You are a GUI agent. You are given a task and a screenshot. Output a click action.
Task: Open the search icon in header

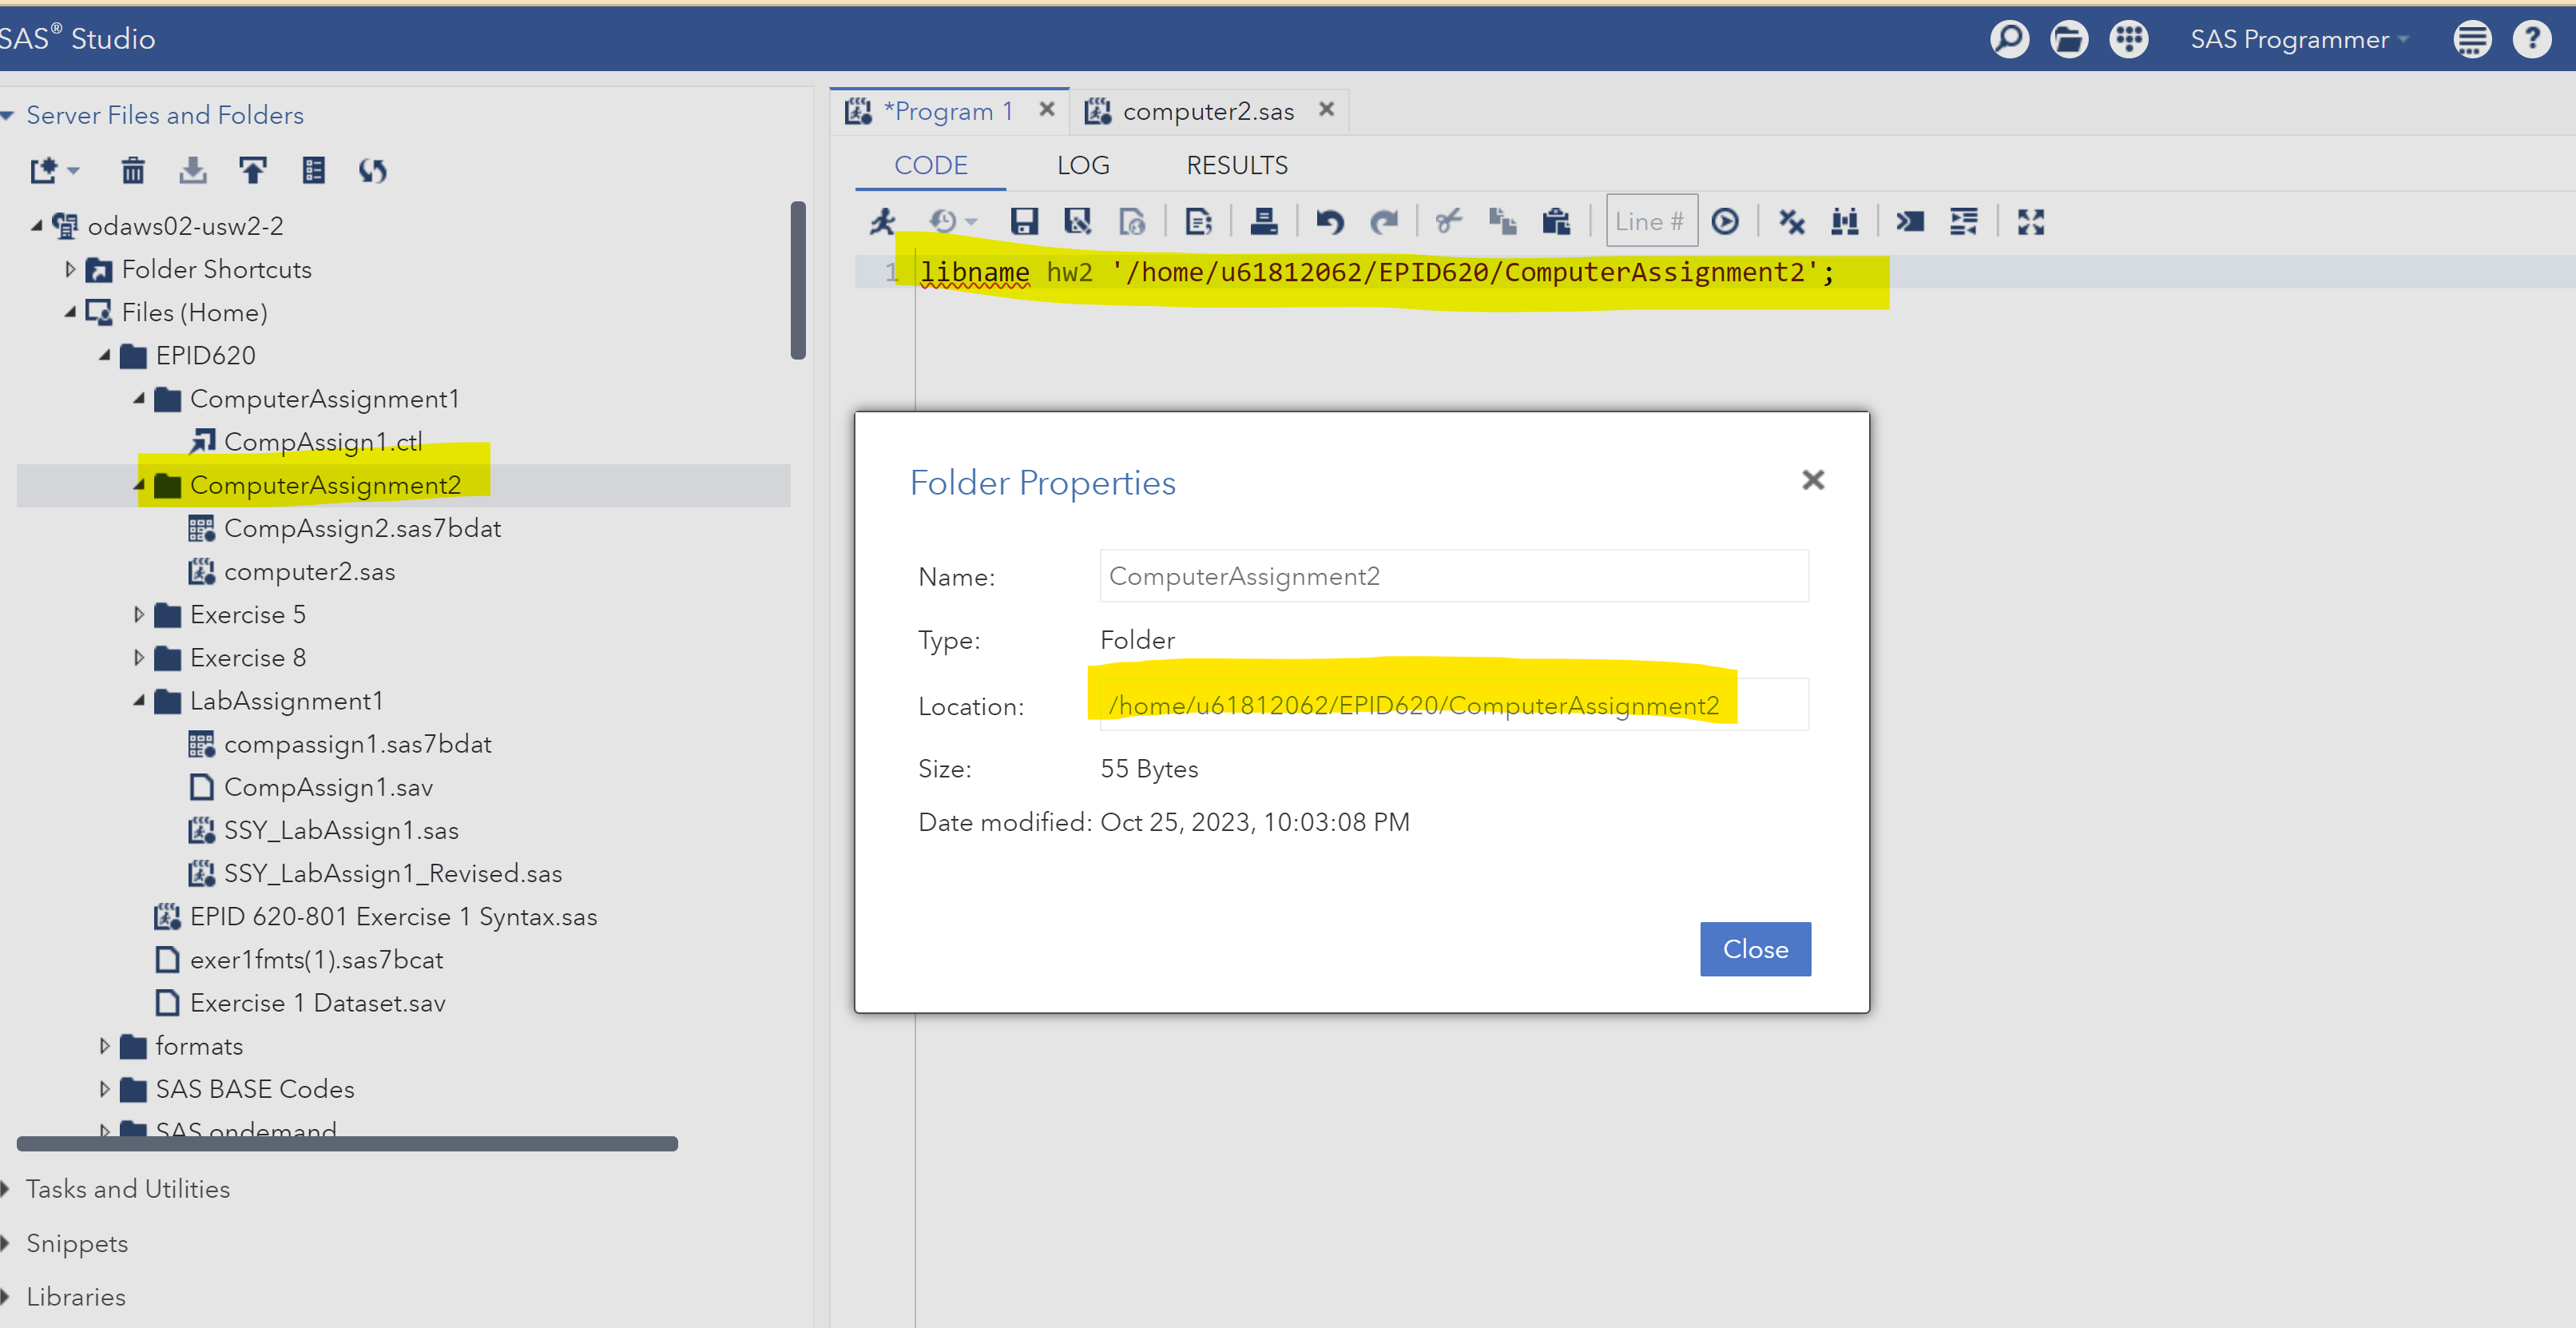pos(2008,39)
